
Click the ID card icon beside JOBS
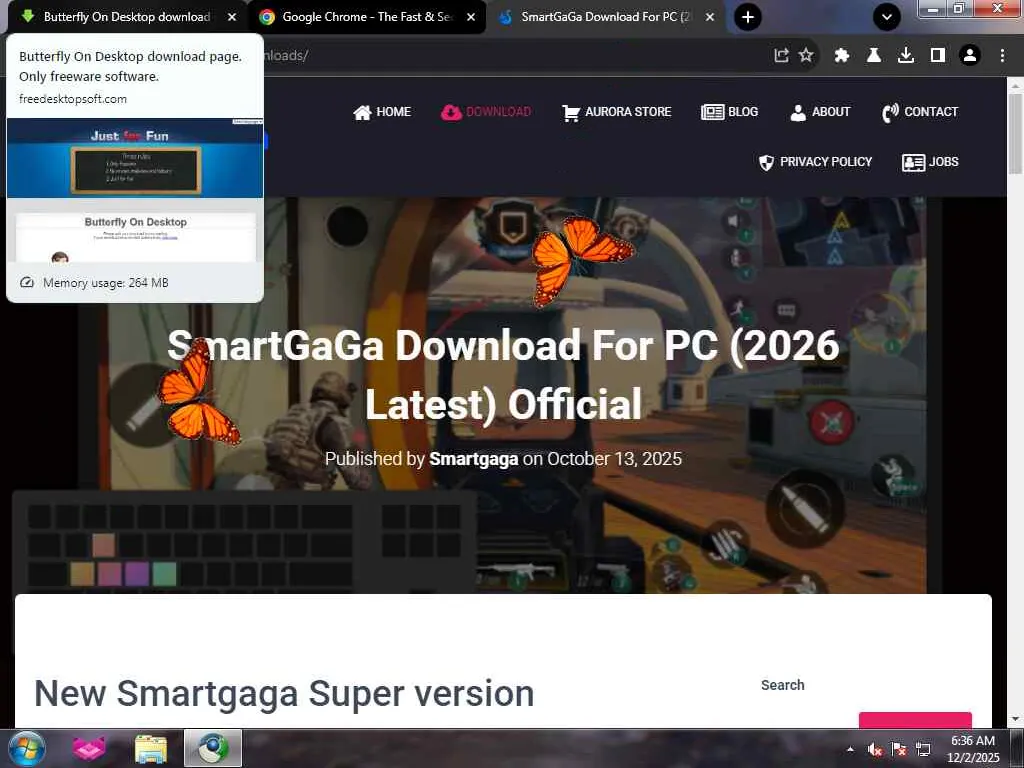(913, 162)
